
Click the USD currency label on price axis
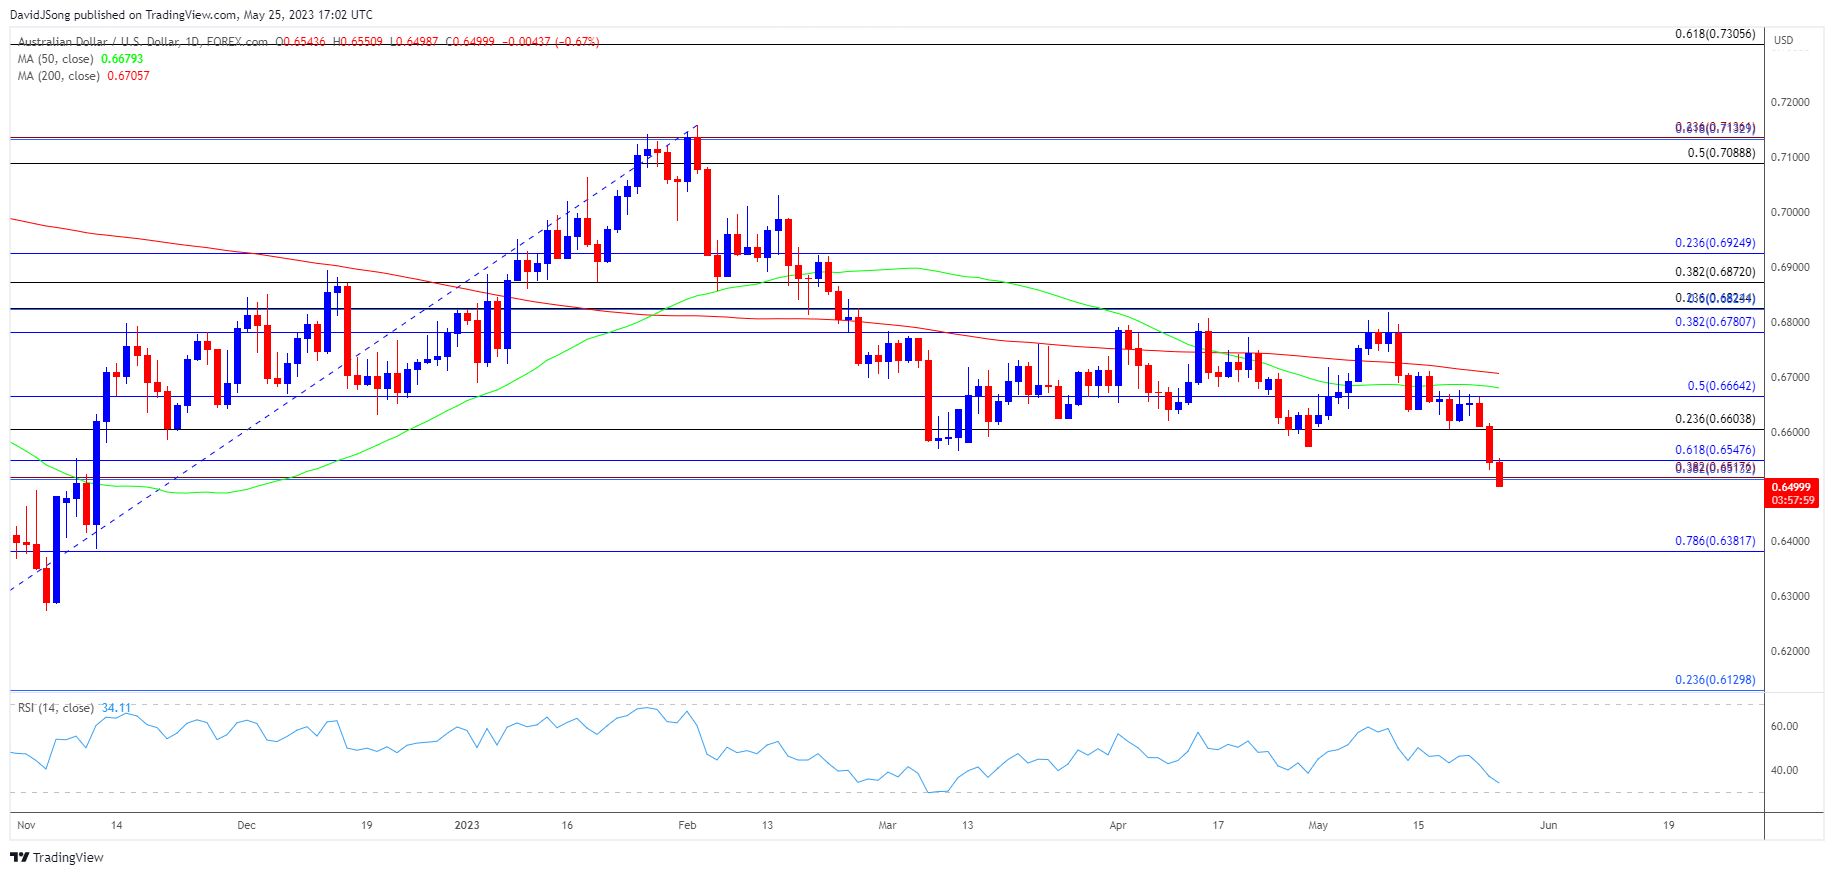point(1783,40)
